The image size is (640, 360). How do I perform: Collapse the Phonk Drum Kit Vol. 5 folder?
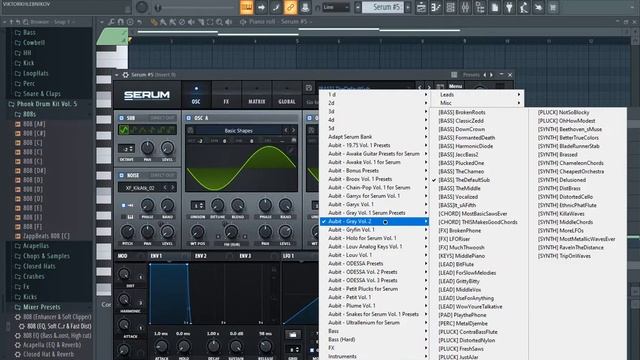[47, 104]
